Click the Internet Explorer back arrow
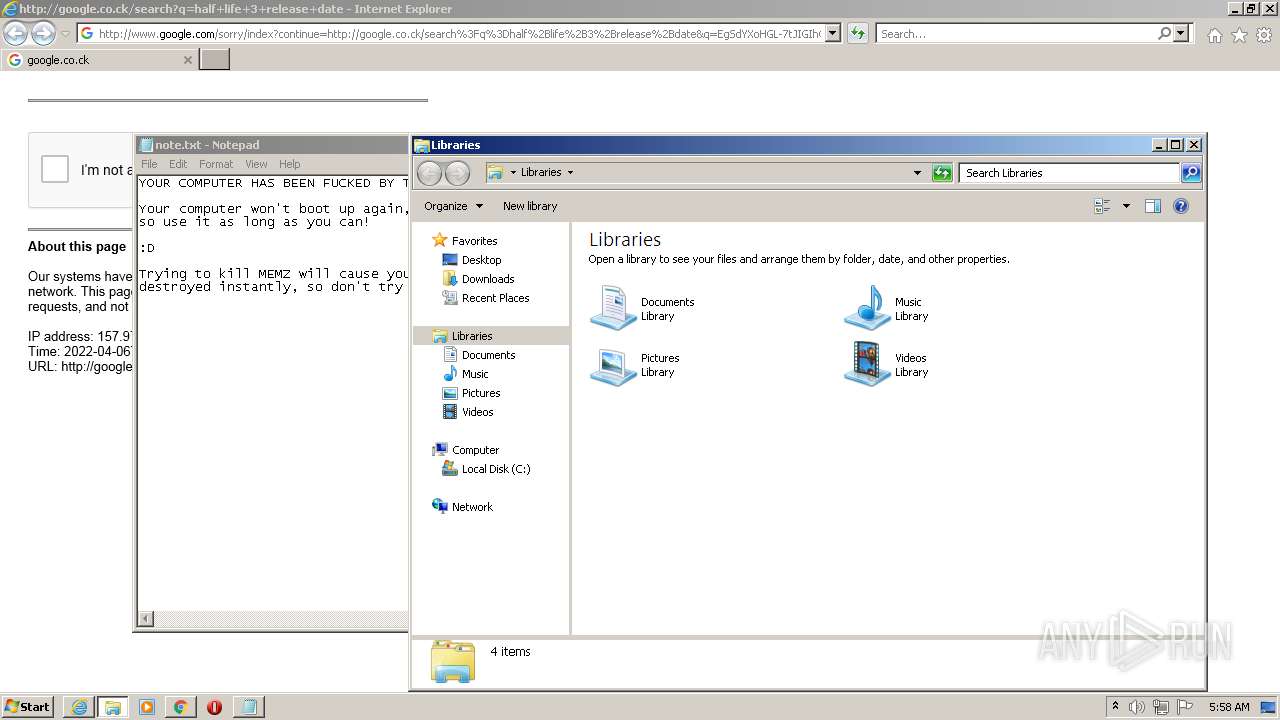 15,34
